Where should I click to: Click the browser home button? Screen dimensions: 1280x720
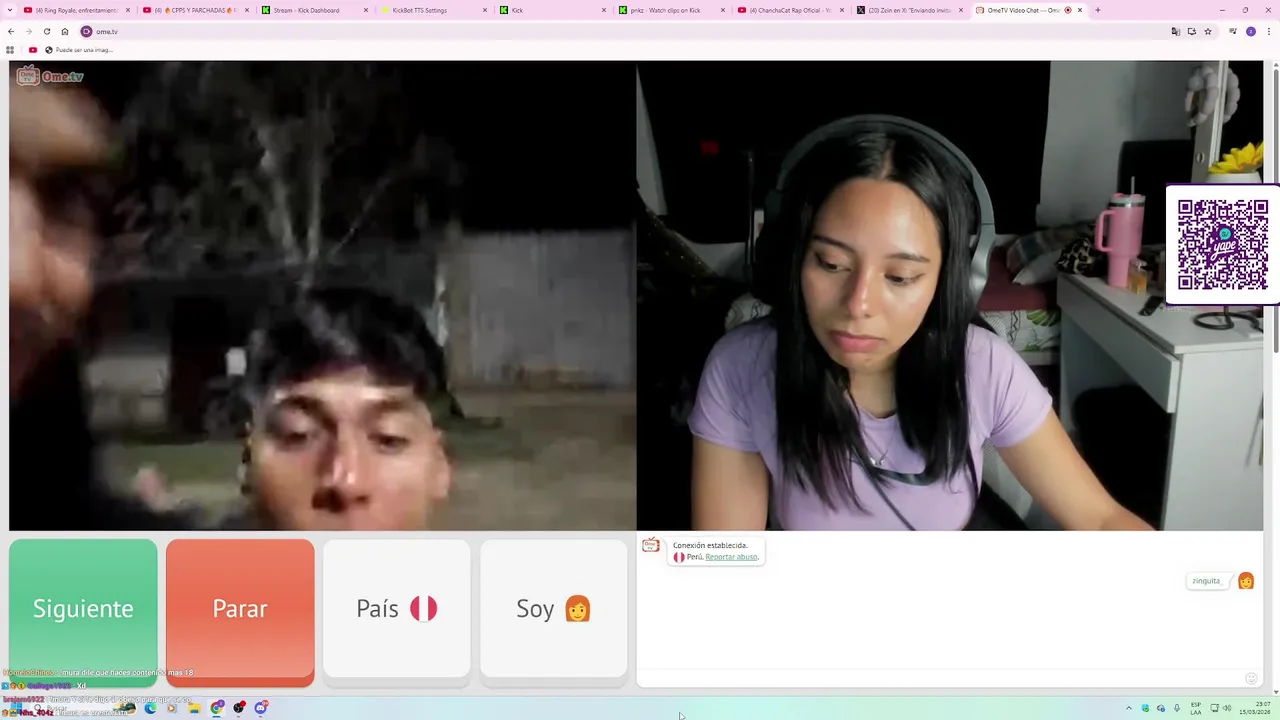tap(65, 31)
